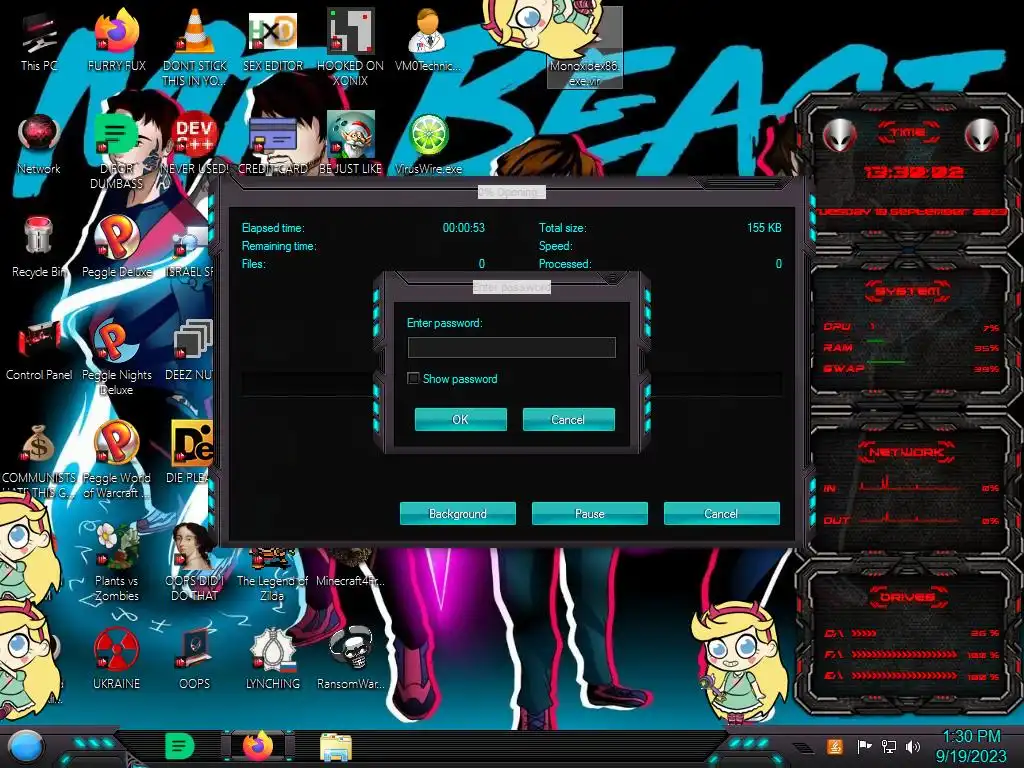The width and height of the screenshot is (1024, 768).
Task: Select the DIE PLEA Delphi icon
Action: 191,452
